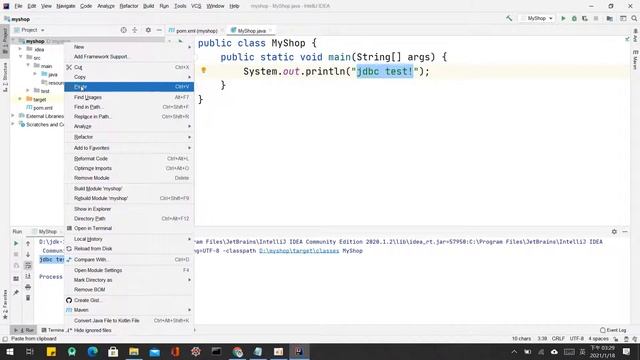Viewport: 640px width, 360px height.
Task: Open the Run tool window tab at bottom
Action: click(24, 330)
